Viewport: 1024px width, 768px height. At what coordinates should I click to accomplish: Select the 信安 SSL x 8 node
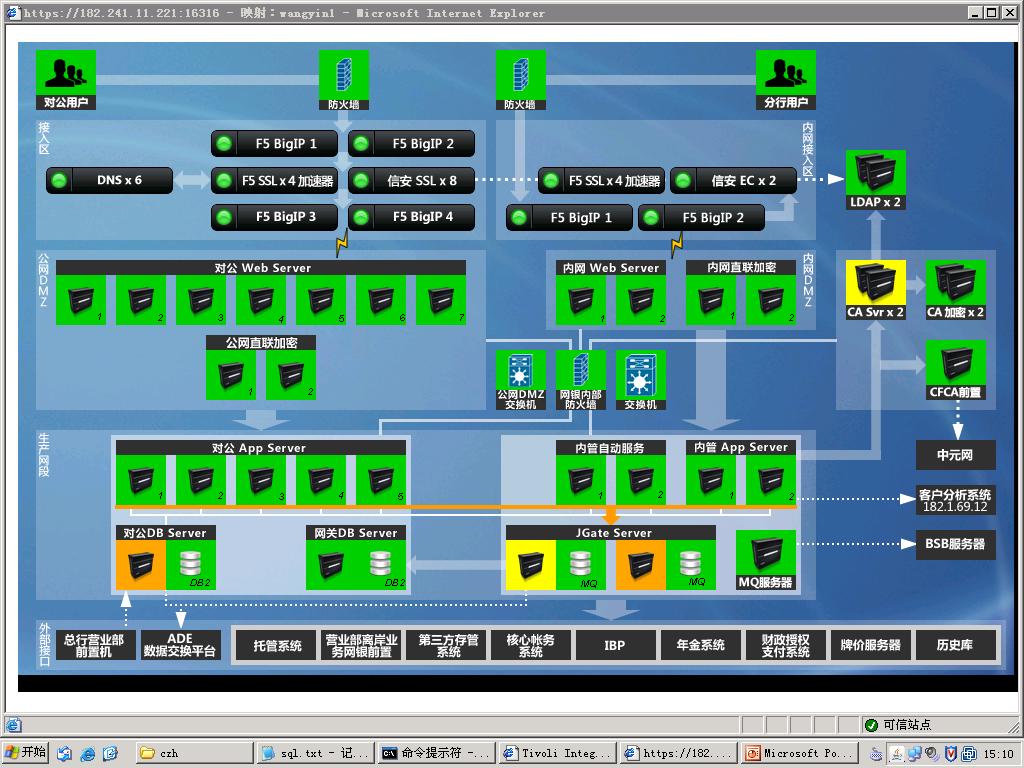point(411,181)
